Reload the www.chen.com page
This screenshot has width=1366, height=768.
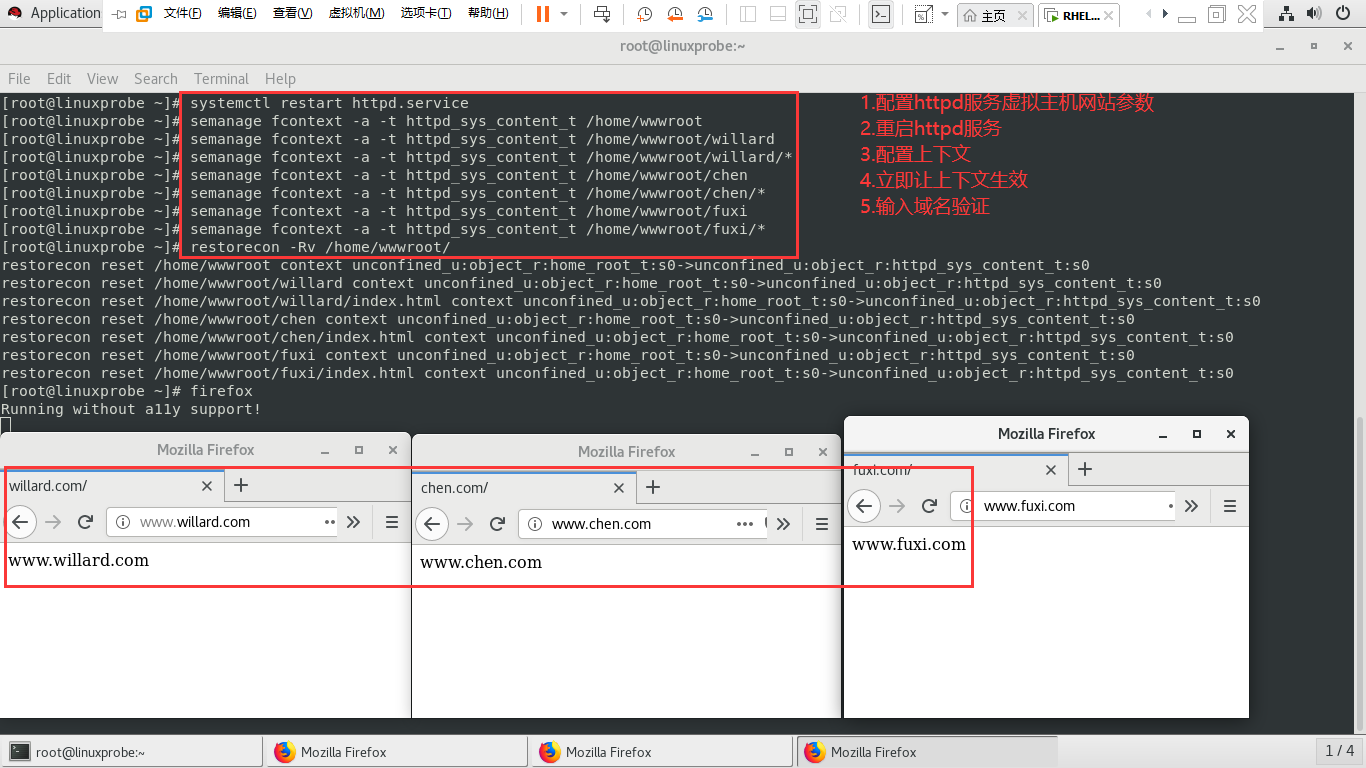[x=497, y=523]
